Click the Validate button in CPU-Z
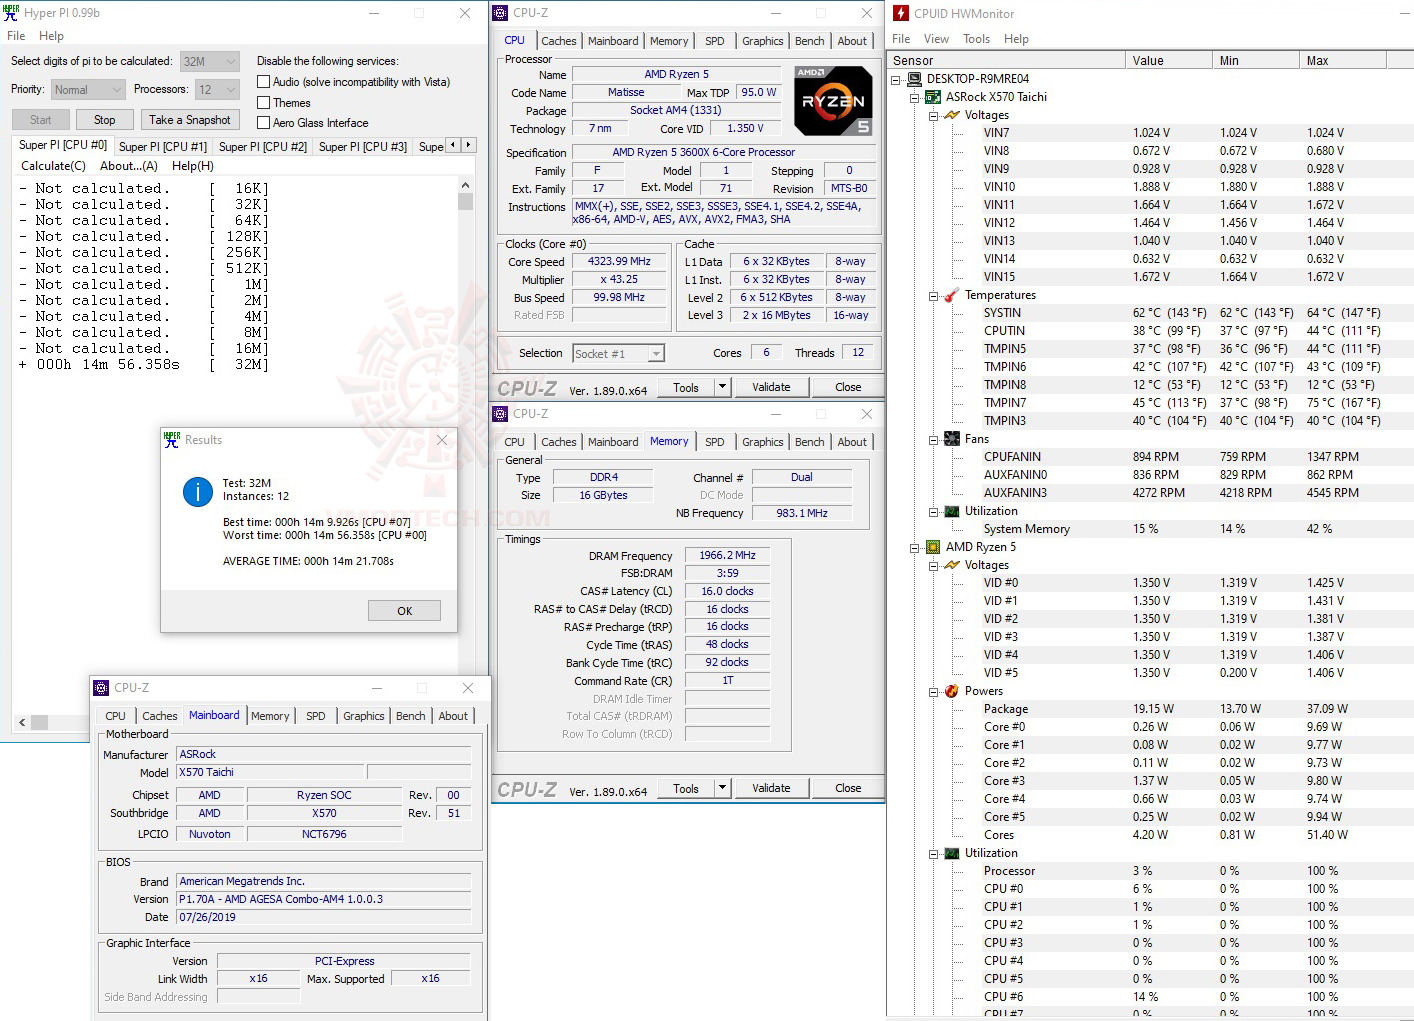The height and width of the screenshot is (1021, 1414). (771, 387)
